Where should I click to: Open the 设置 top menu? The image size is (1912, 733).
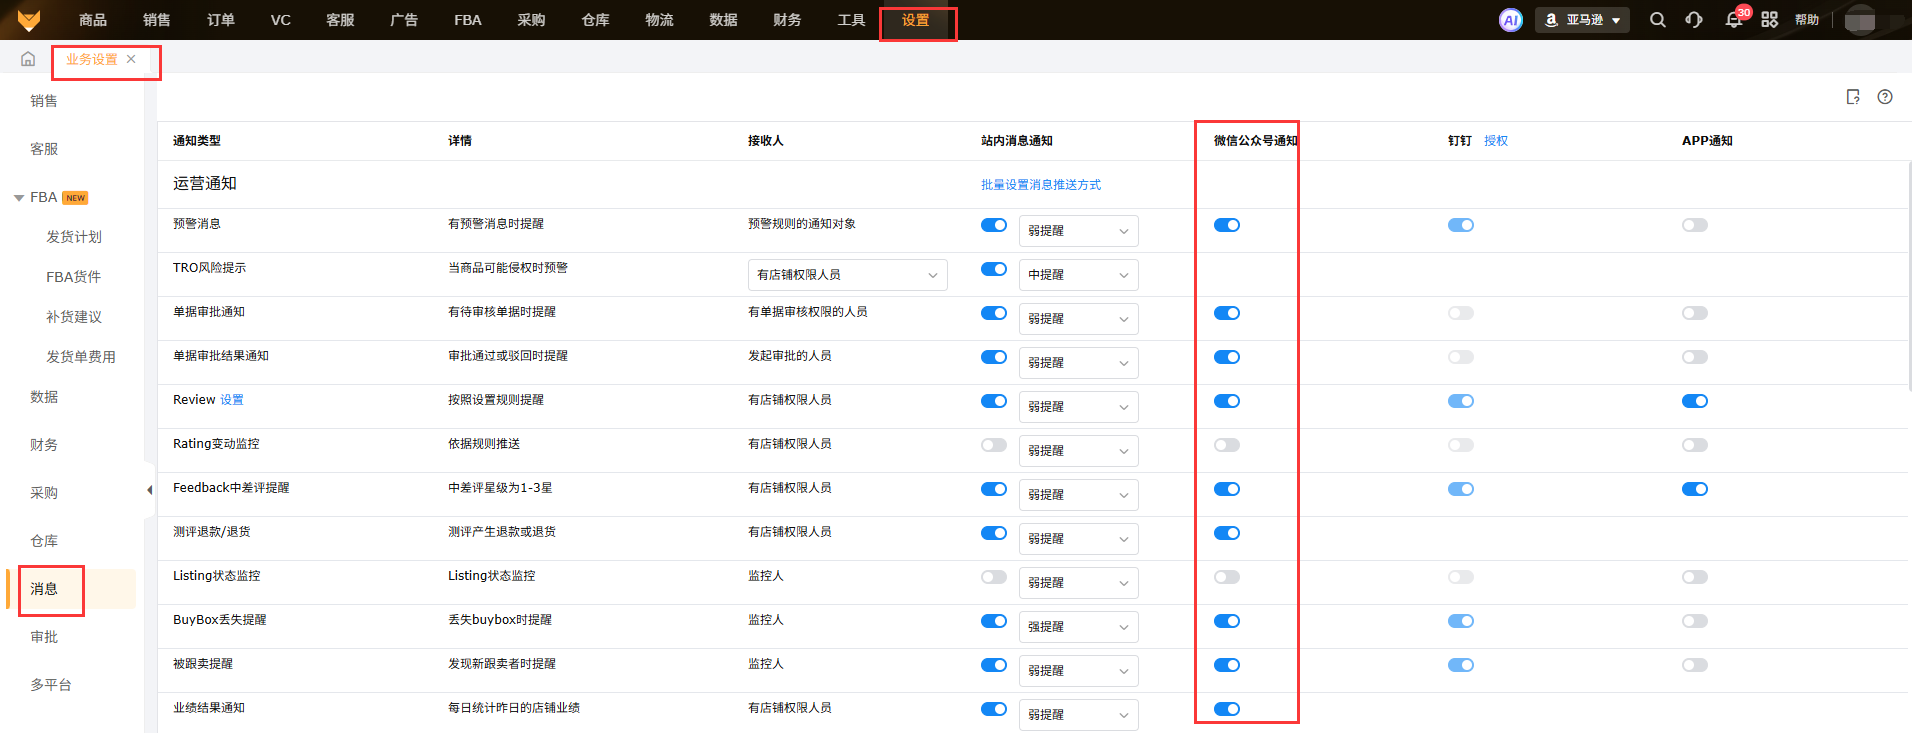[x=915, y=20]
